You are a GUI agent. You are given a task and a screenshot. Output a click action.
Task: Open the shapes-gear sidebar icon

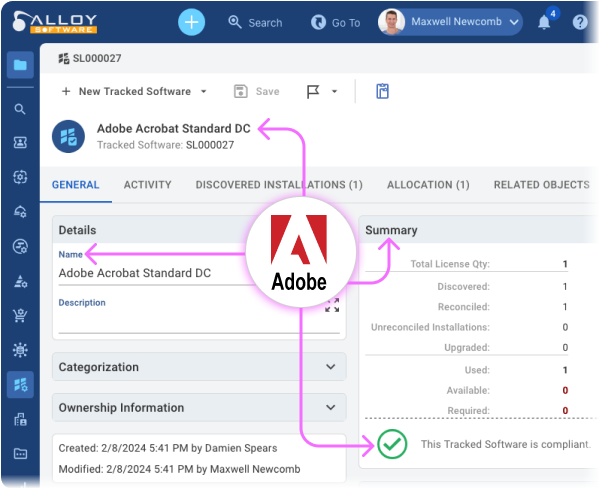20,281
